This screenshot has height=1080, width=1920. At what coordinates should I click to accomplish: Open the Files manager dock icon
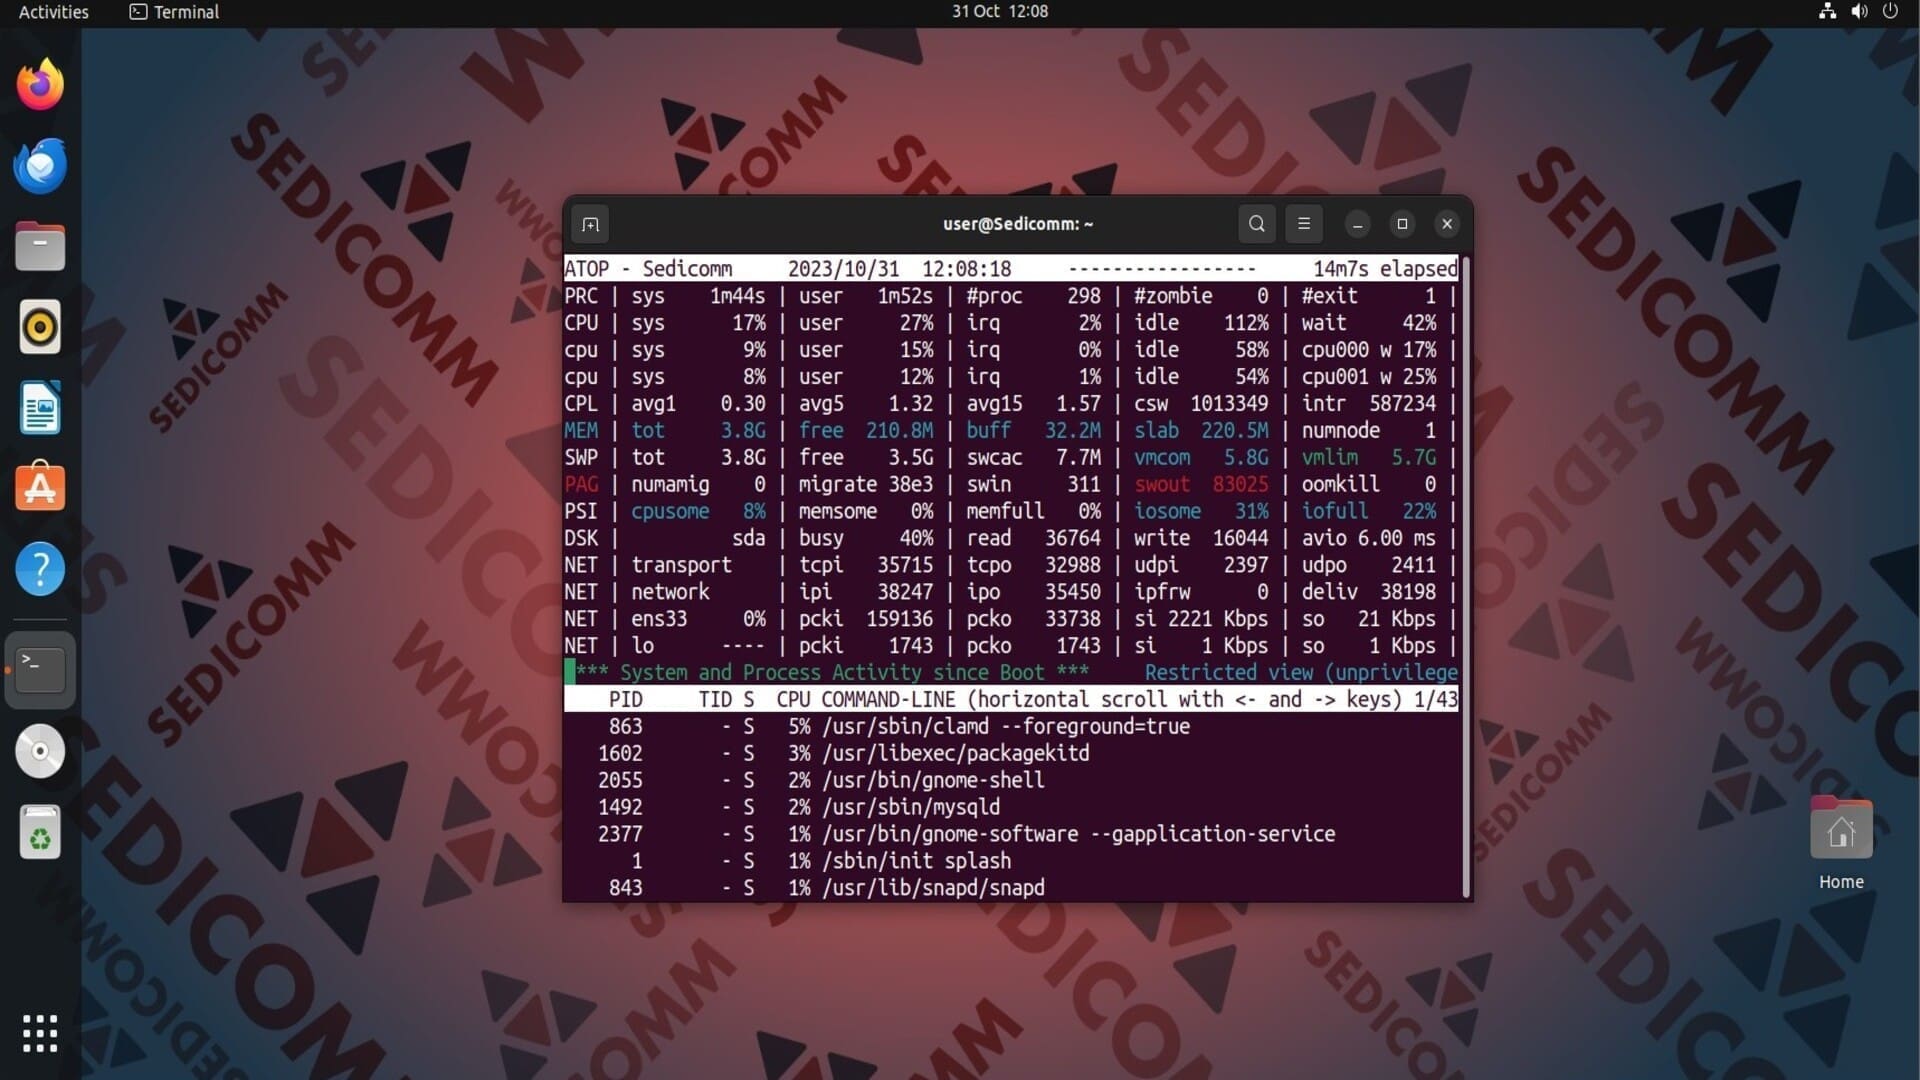pyautogui.click(x=40, y=246)
